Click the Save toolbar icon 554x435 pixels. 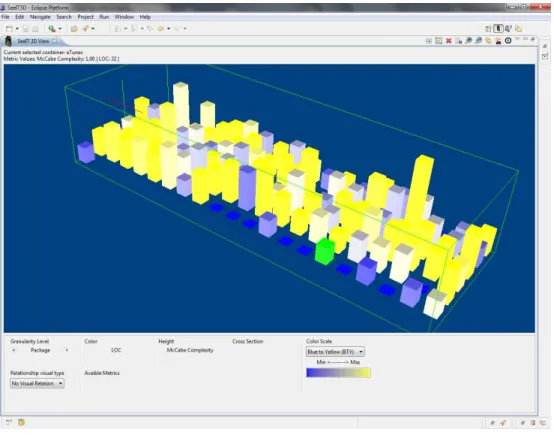26,29
